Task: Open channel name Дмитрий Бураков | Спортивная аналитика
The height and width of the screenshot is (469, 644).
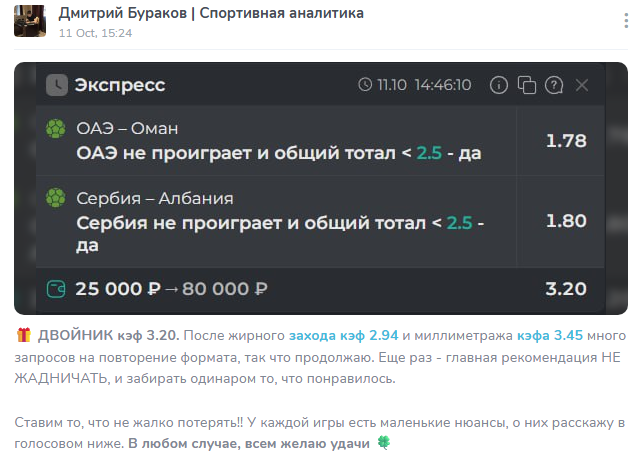Action: pos(211,13)
